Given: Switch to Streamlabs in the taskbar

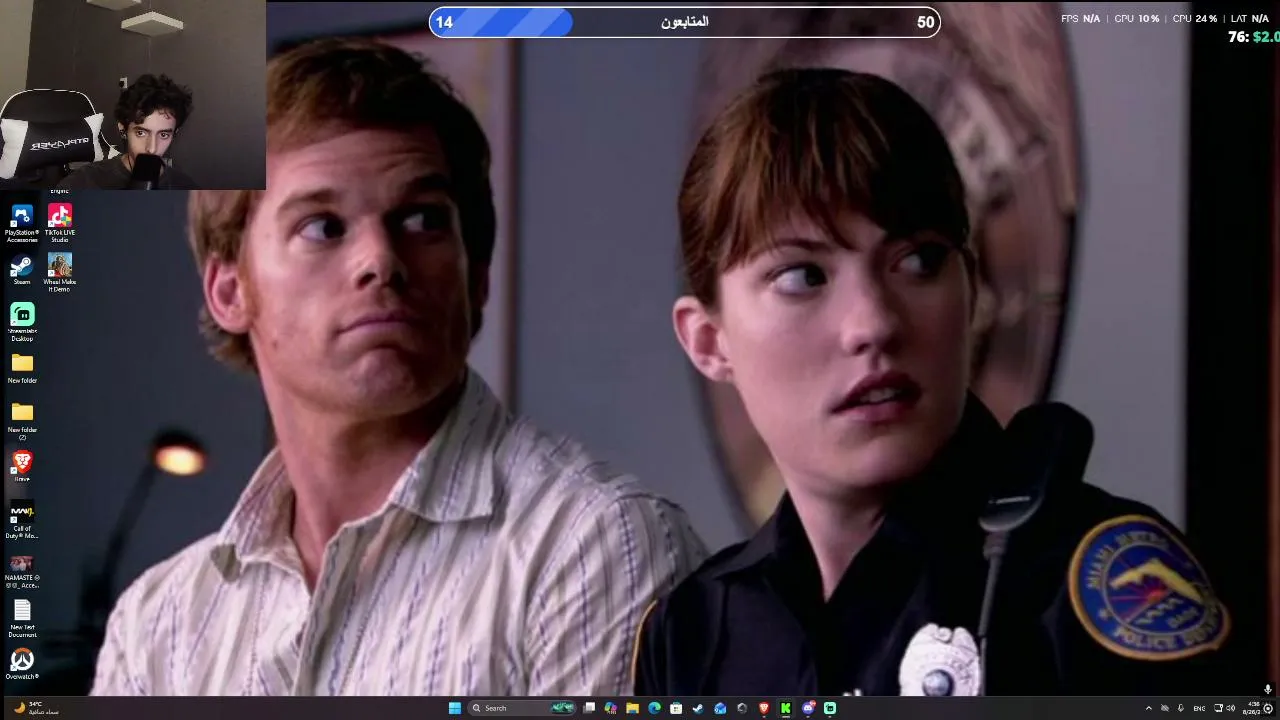Looking at the screenshot, I should point(830,708).
